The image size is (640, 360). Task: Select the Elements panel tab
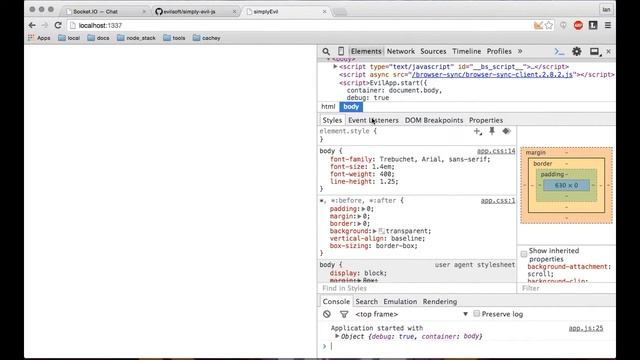pyautogui.click(x=366, y=51)
